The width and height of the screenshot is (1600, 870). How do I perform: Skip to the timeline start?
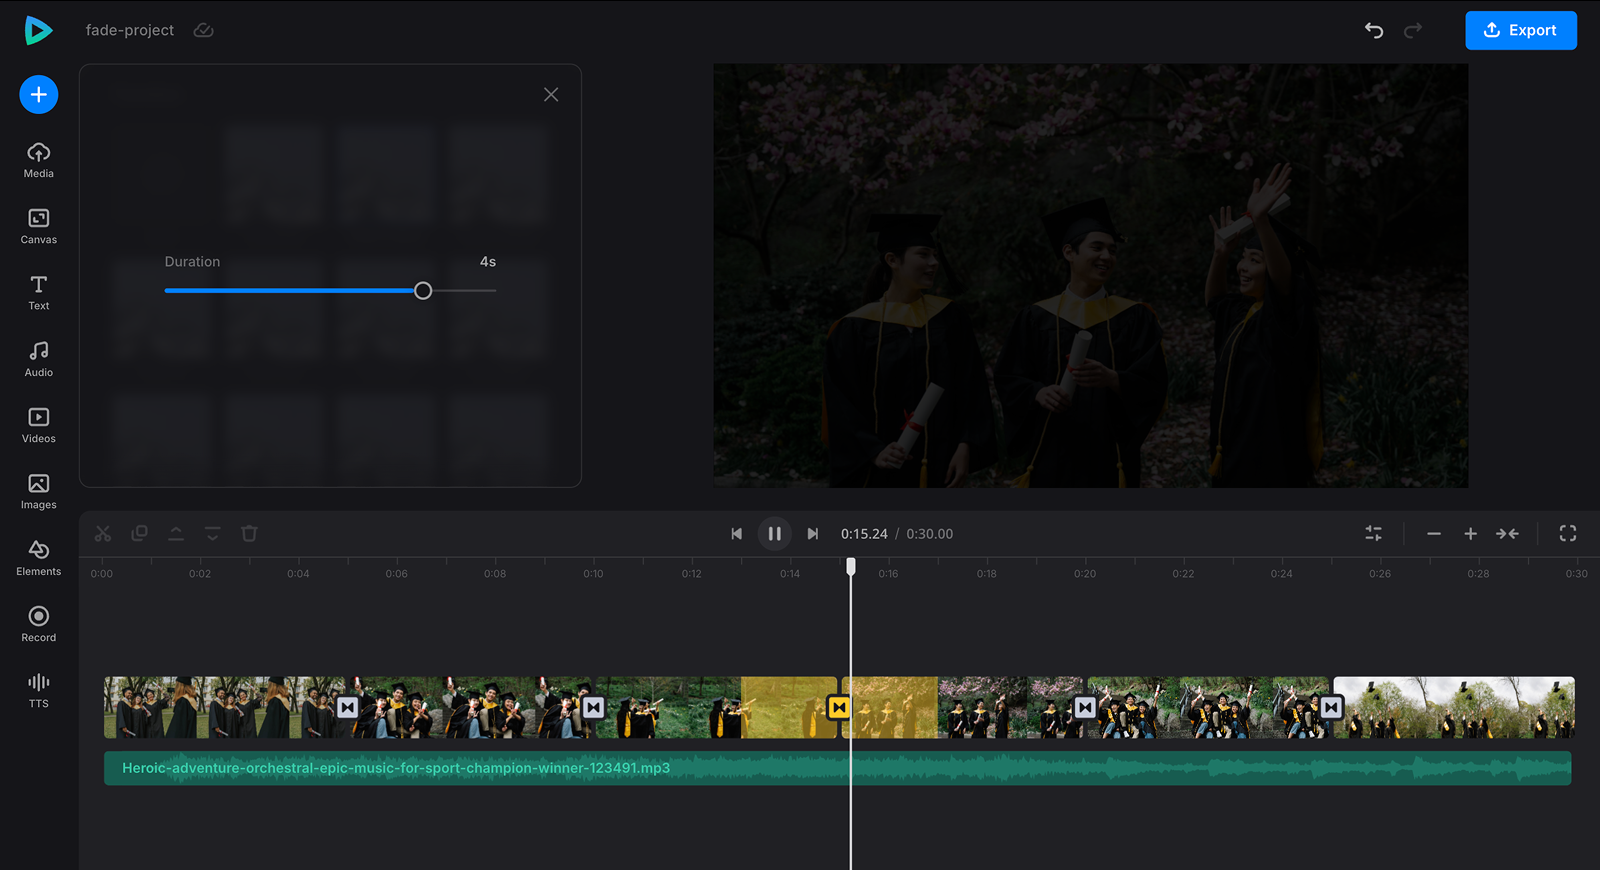tap(737, 534)
